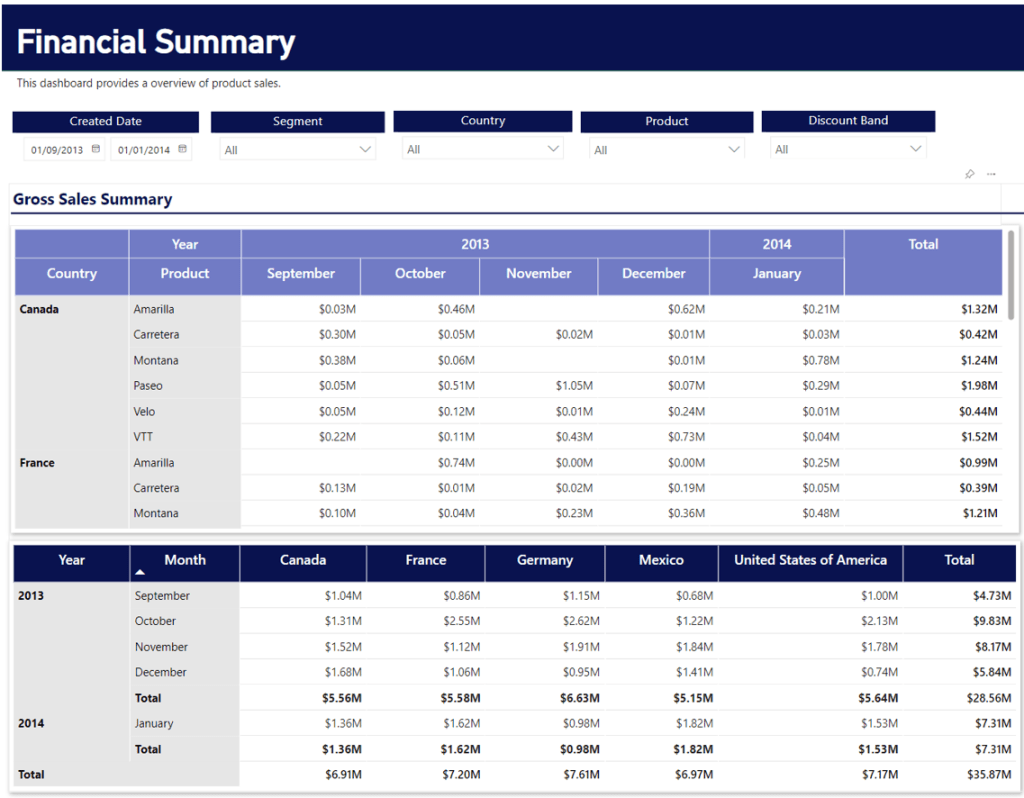Sort by the Canada column header
This screenshot has width=1024, height=798.
(303, 562)
